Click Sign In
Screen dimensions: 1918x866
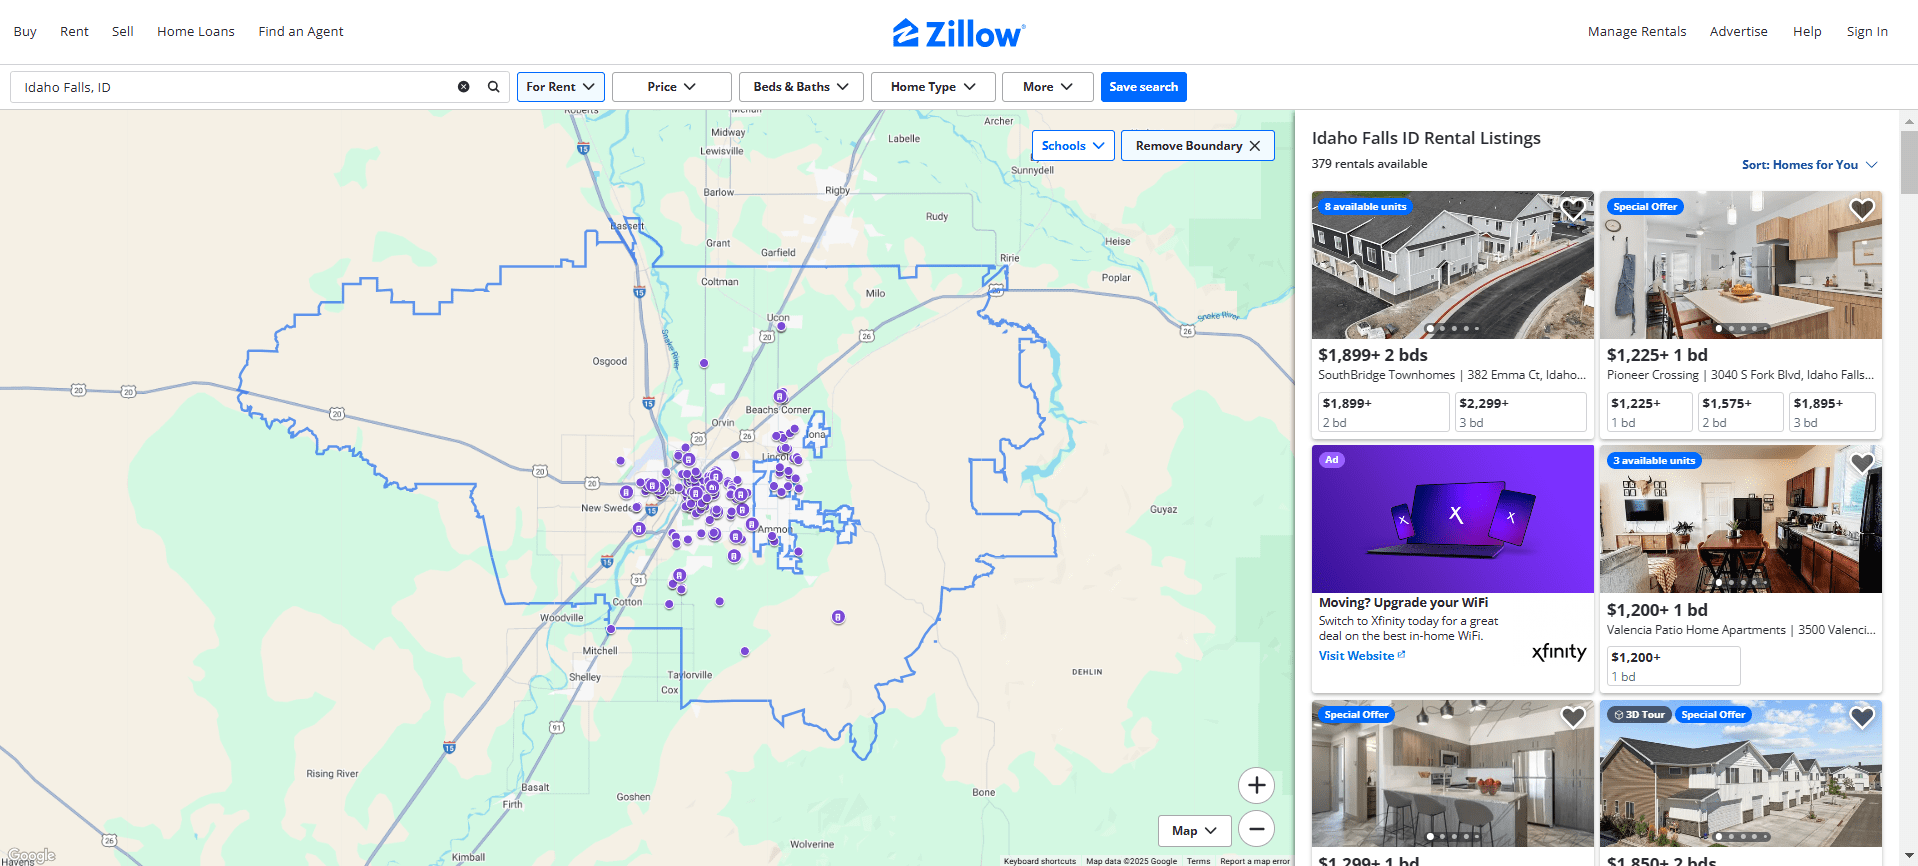point(1867,32)
